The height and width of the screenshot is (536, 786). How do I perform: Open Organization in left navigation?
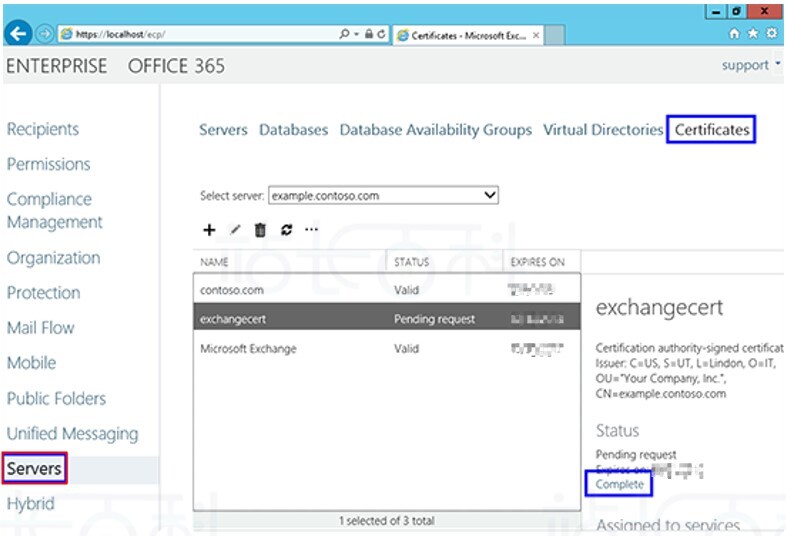click(54, 258)
